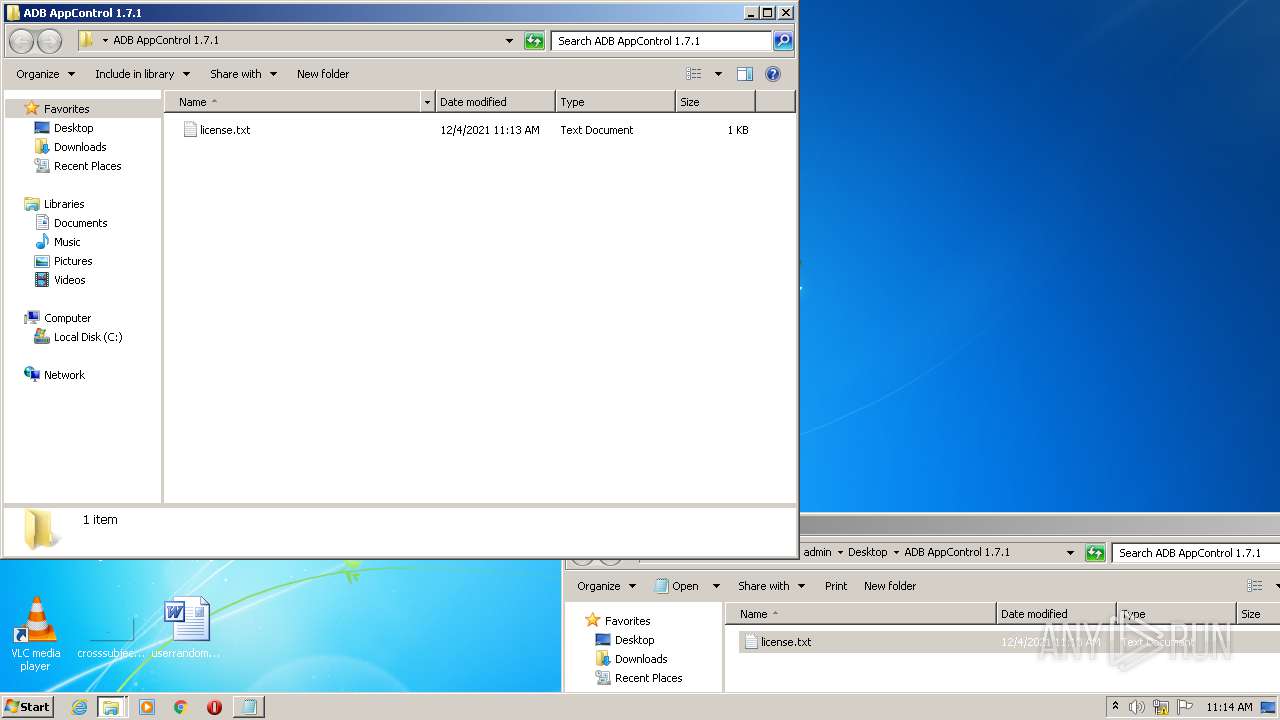Open the Pictures library
The image size is (1280, 720).
pos(73,261)
